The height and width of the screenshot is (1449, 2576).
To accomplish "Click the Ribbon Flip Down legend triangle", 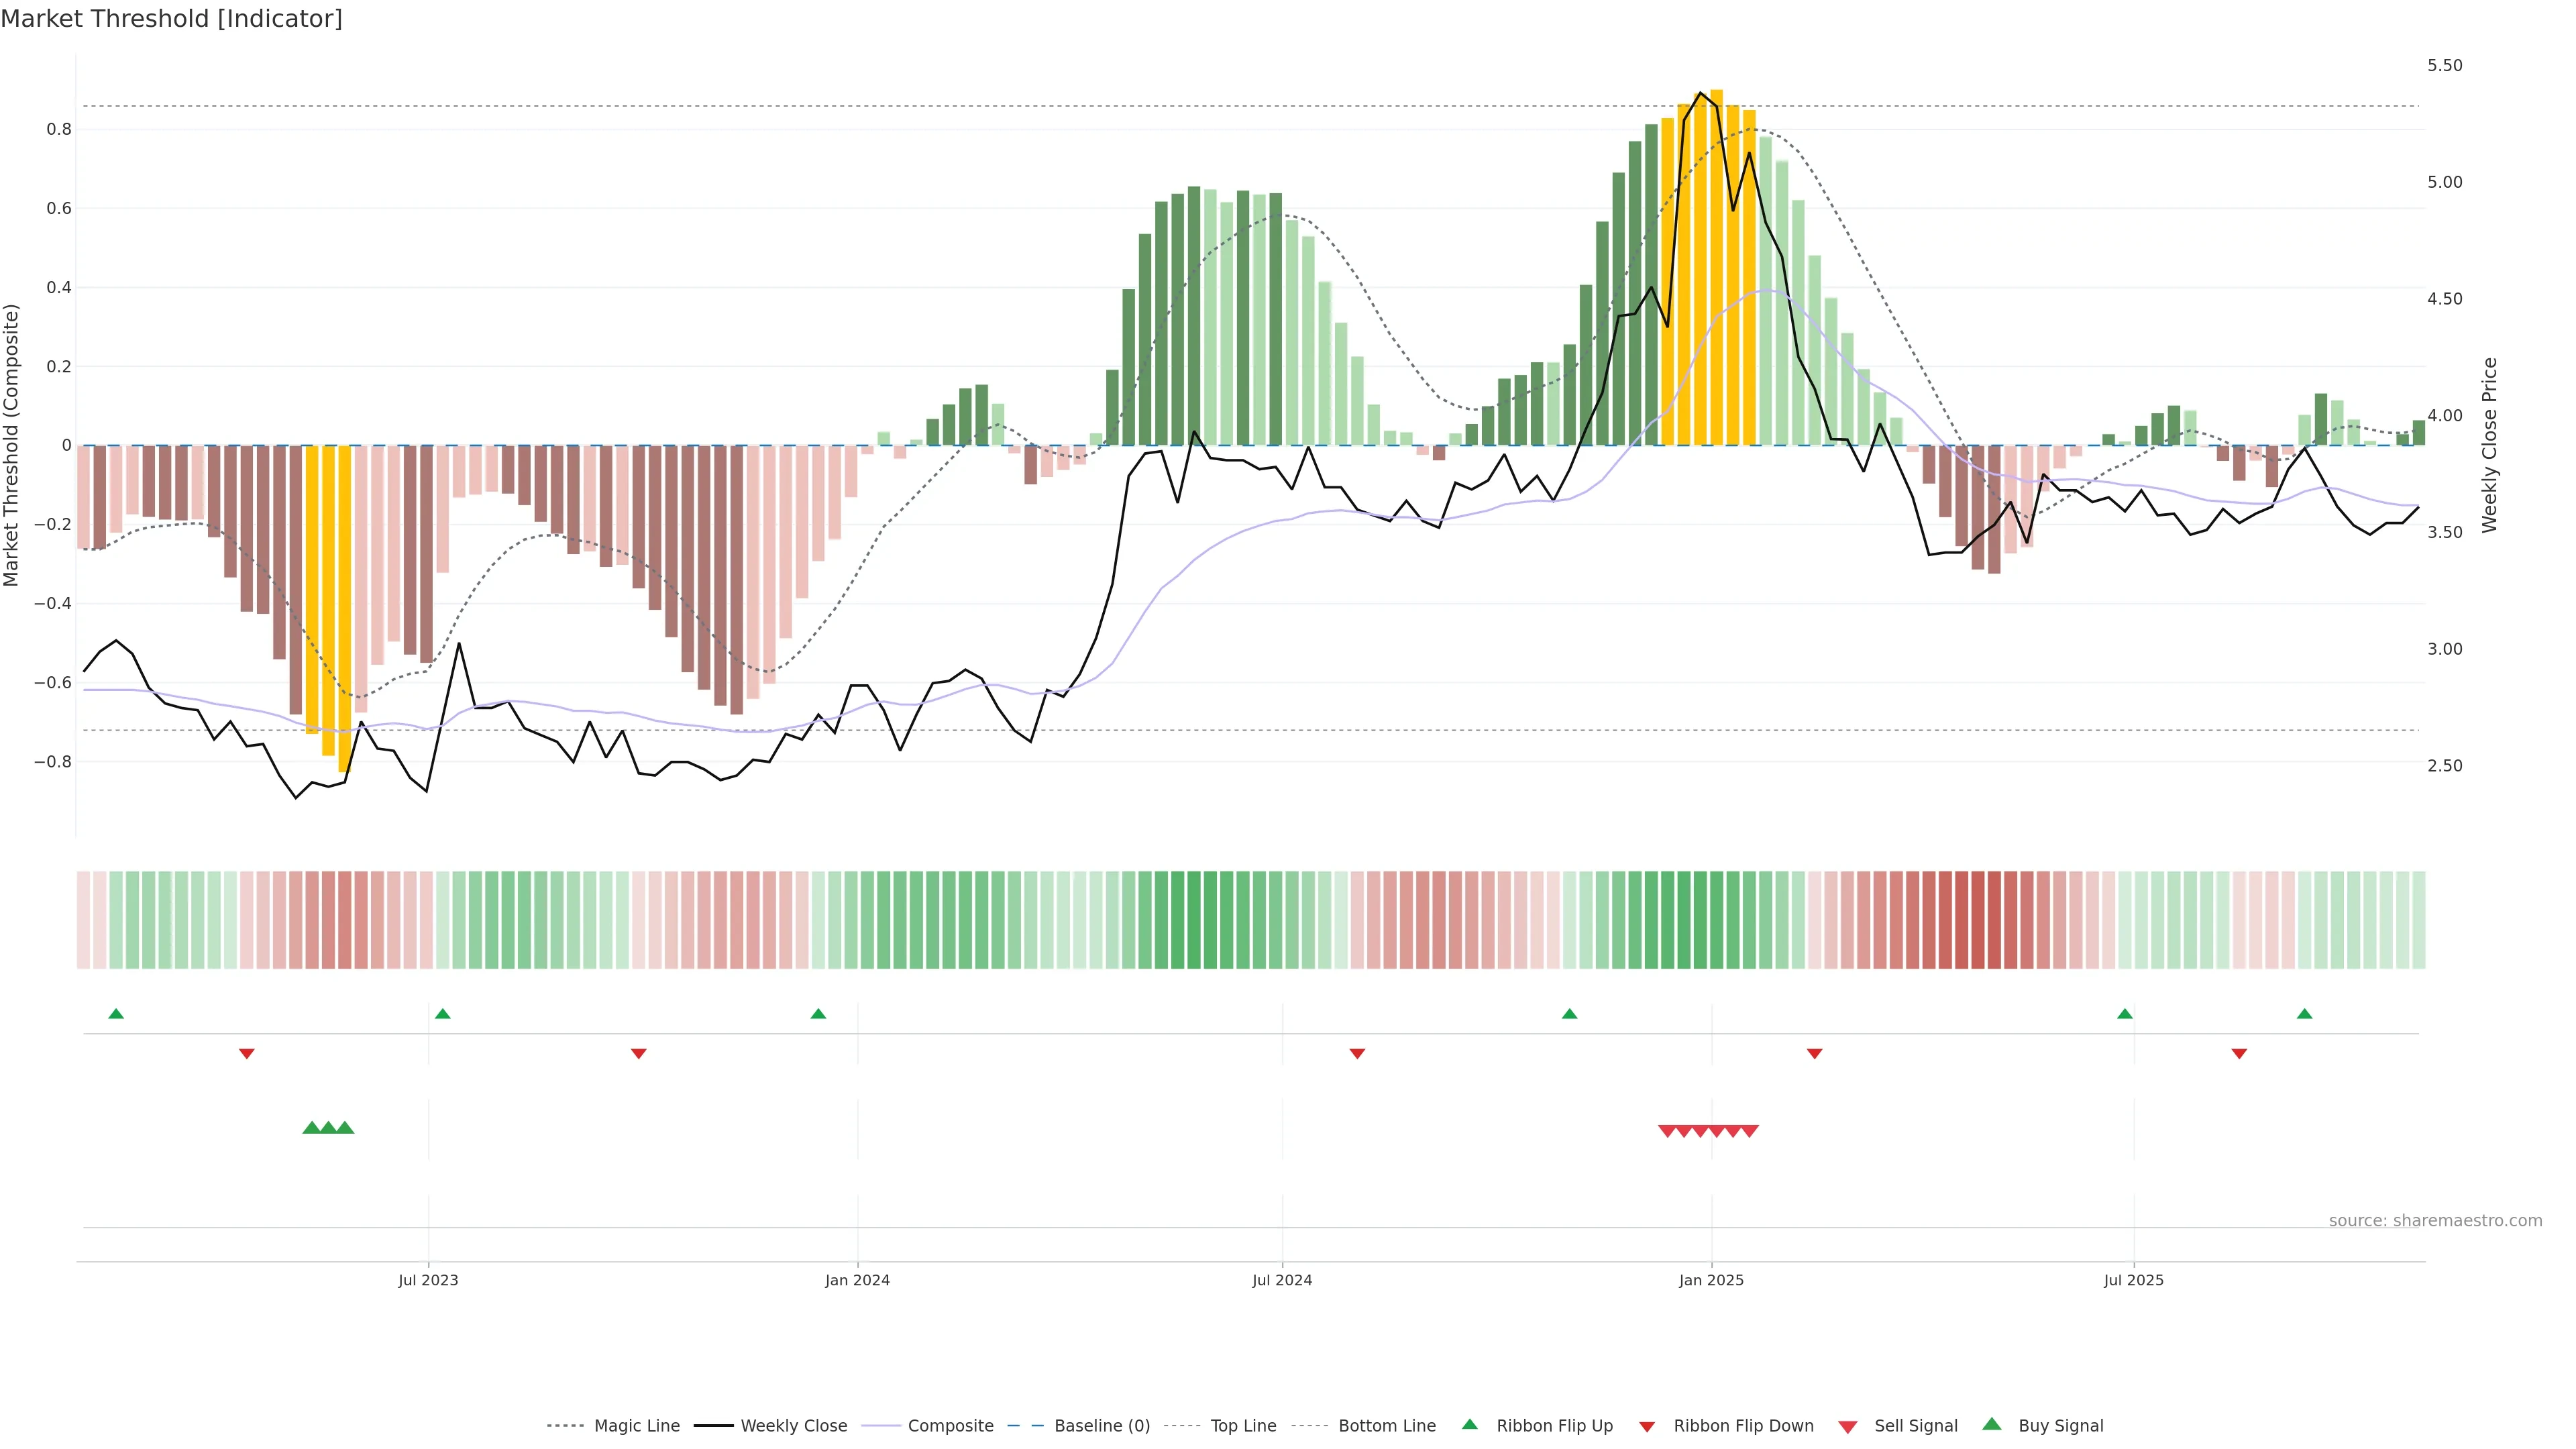I will pos(1647,1427).
